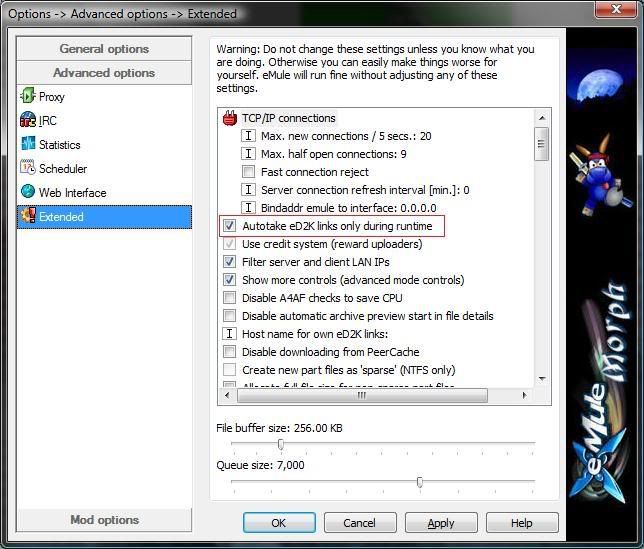Open the General options section
This screenshot has width=644, height=549.
coord(104,48)
